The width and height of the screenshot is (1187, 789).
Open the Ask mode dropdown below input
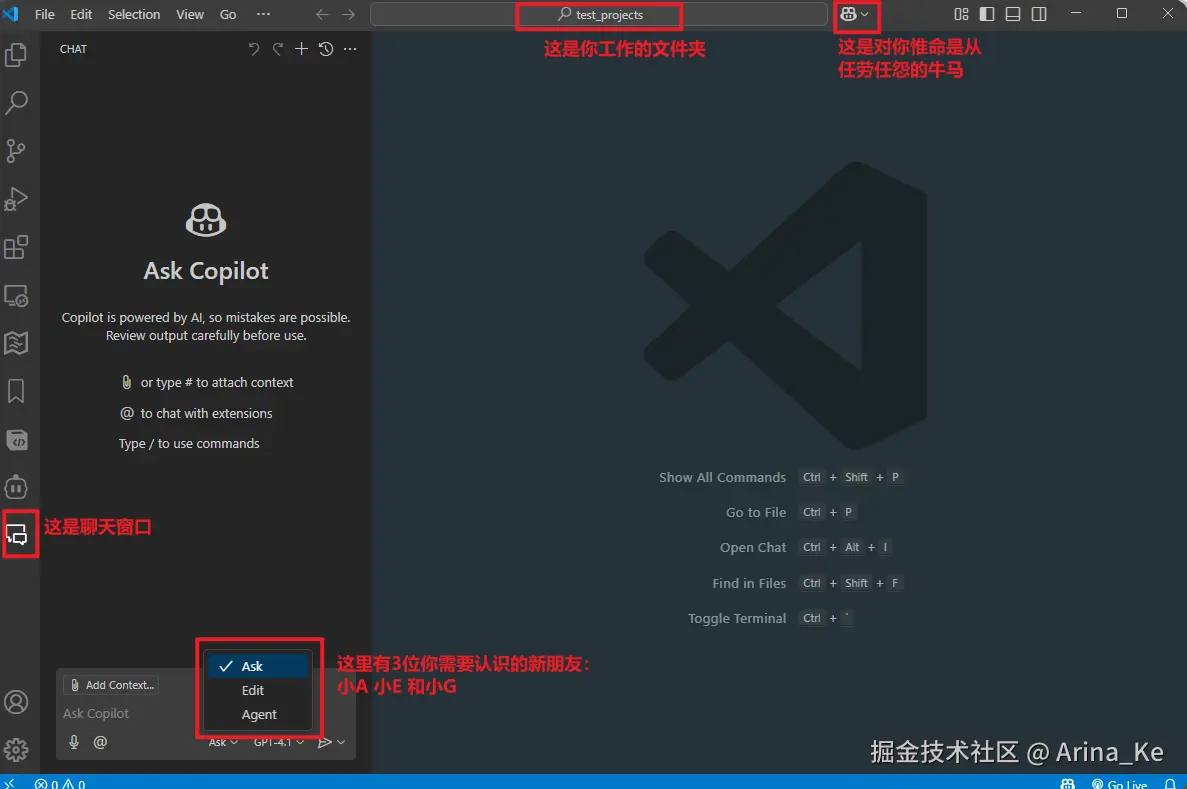223,742
